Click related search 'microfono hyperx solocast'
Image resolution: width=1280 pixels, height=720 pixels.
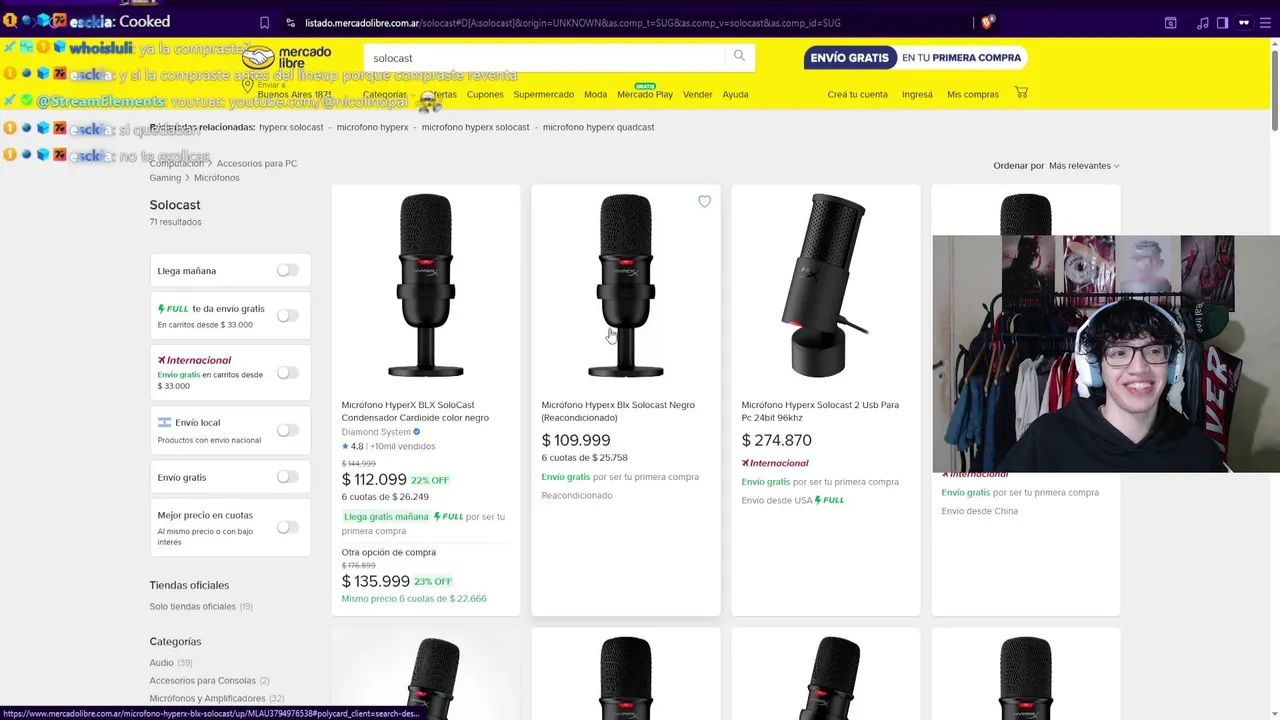(x=475, y=127)
